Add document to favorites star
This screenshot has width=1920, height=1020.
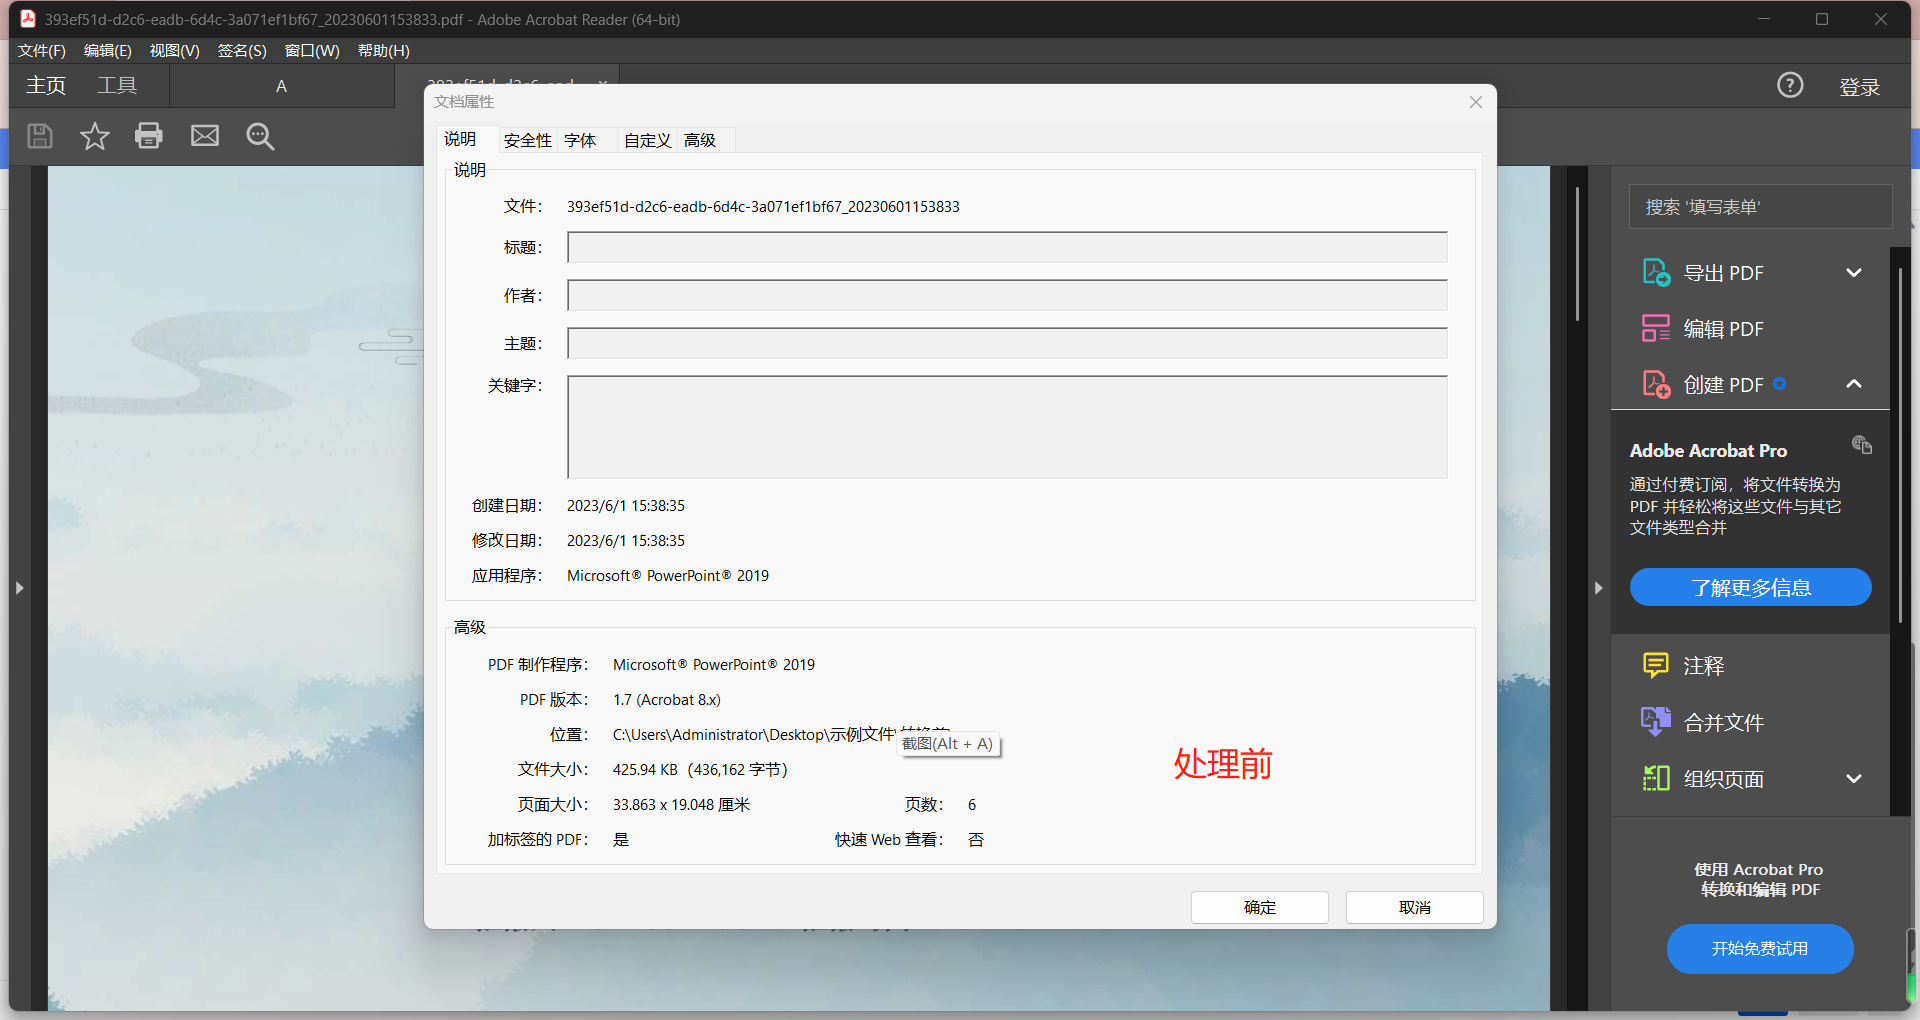click(x=94, y=136)
